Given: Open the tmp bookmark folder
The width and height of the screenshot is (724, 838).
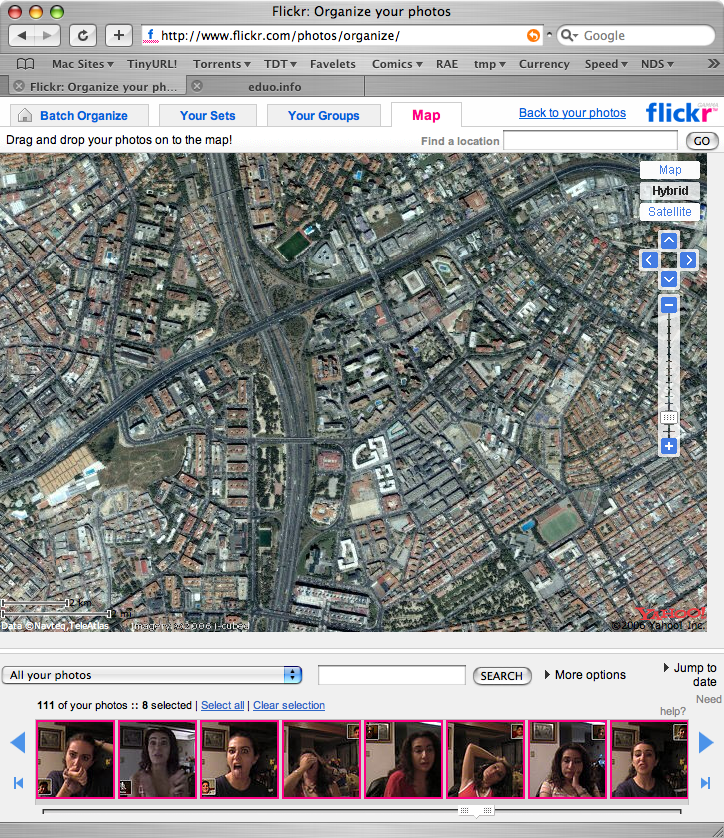Looking at the screenshot, I should click(489, 64).
